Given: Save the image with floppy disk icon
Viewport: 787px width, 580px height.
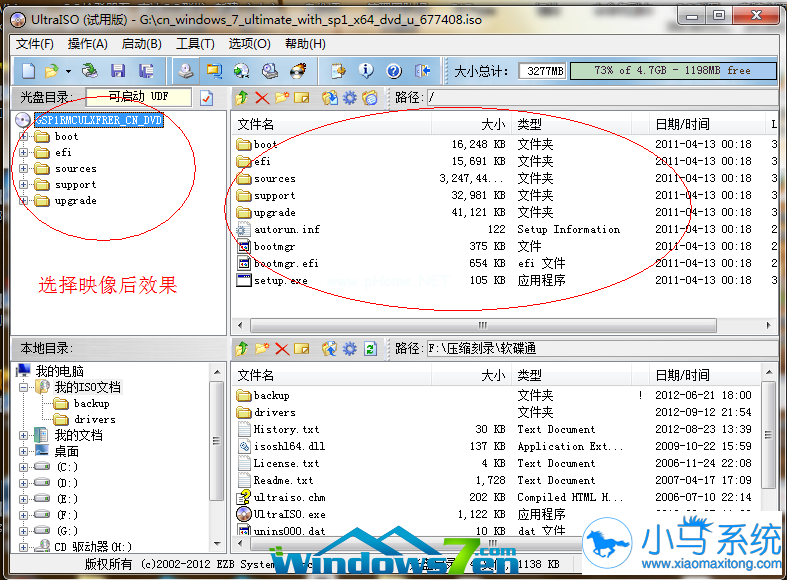Looking at the screenshot, I should (x=118, y=71).
